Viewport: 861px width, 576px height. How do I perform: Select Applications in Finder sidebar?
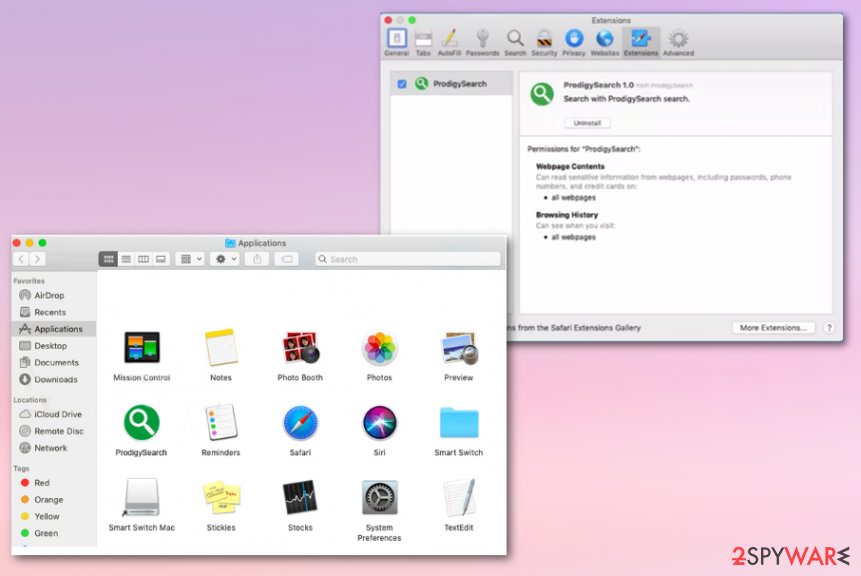click(x=54, y=329)
